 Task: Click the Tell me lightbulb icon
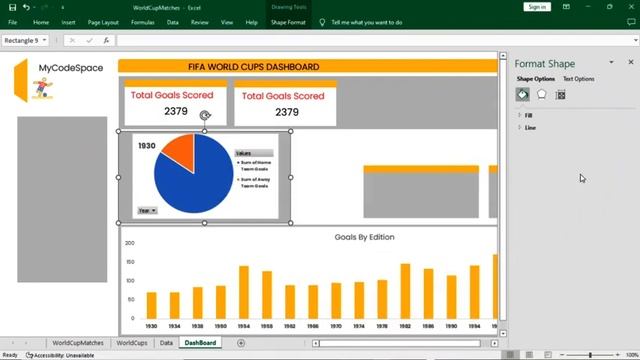(322, 22)
